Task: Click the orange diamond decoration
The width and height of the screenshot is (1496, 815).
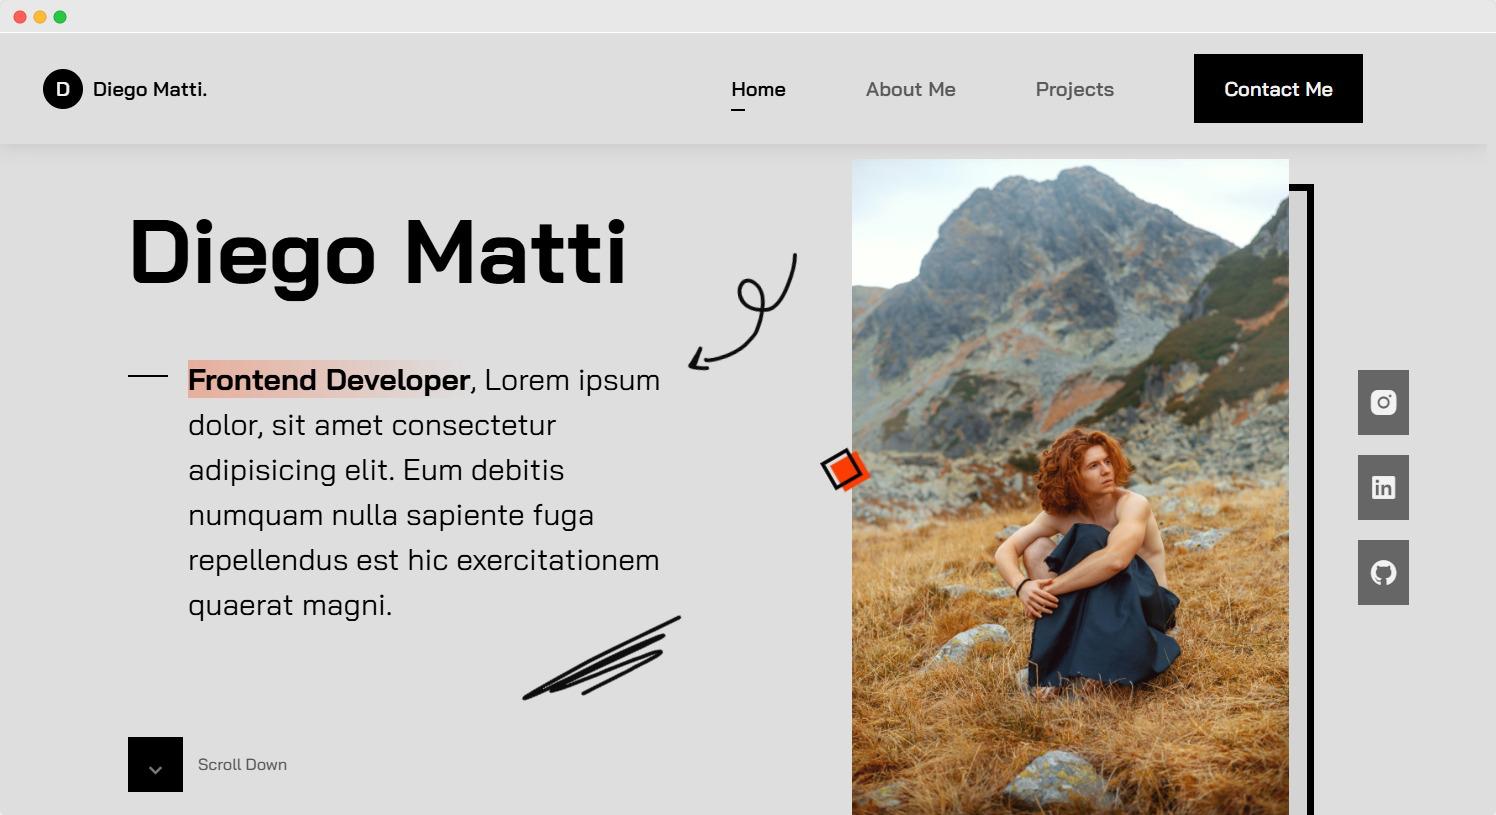Action: pos(844,469)
